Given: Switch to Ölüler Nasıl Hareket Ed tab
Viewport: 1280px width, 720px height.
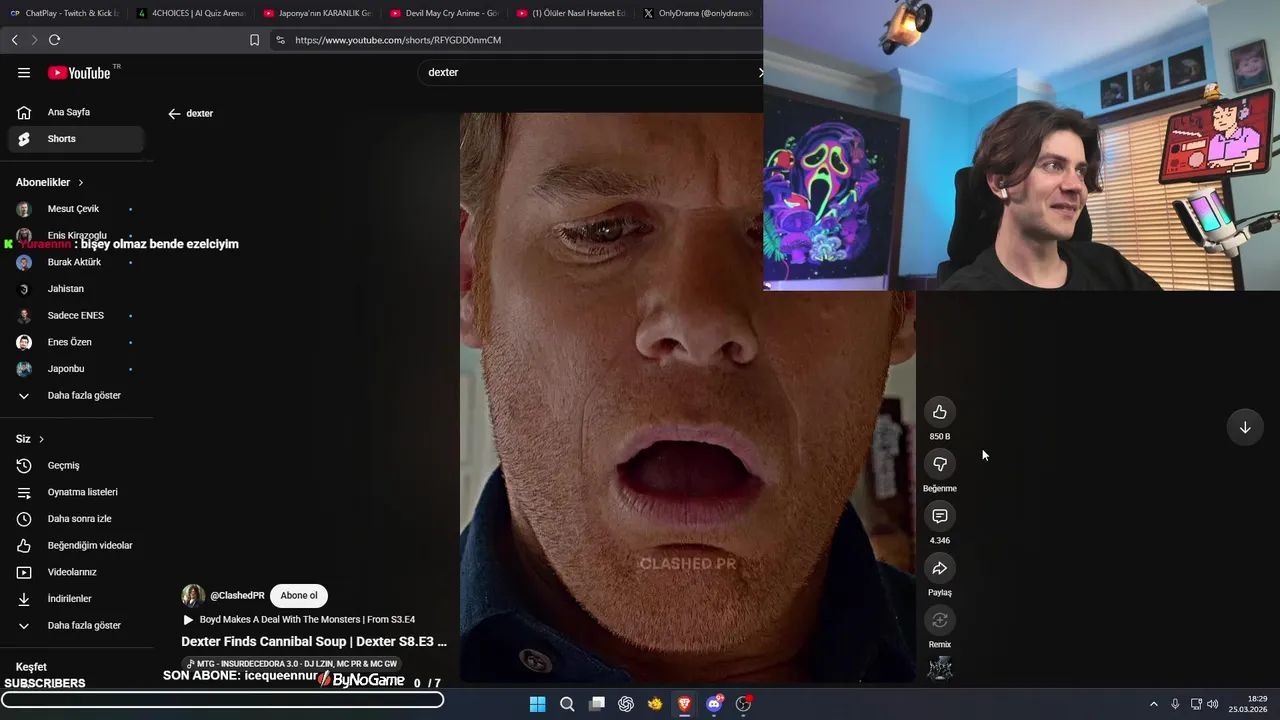Looking at the screenshot, I should click(x=571, y=13).
